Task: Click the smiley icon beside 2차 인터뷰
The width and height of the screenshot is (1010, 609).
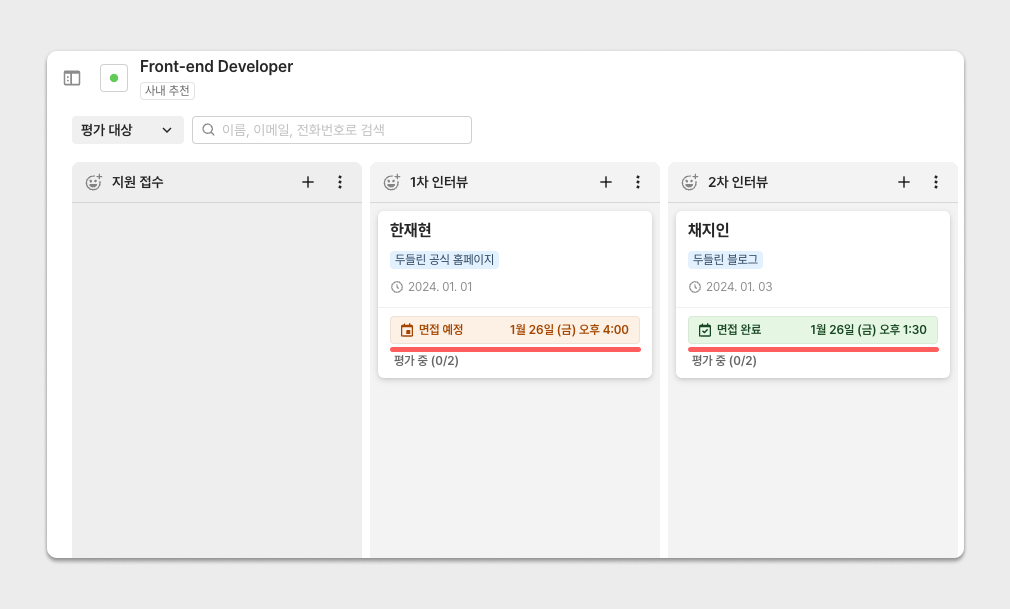Action: [x=690, y=182]
